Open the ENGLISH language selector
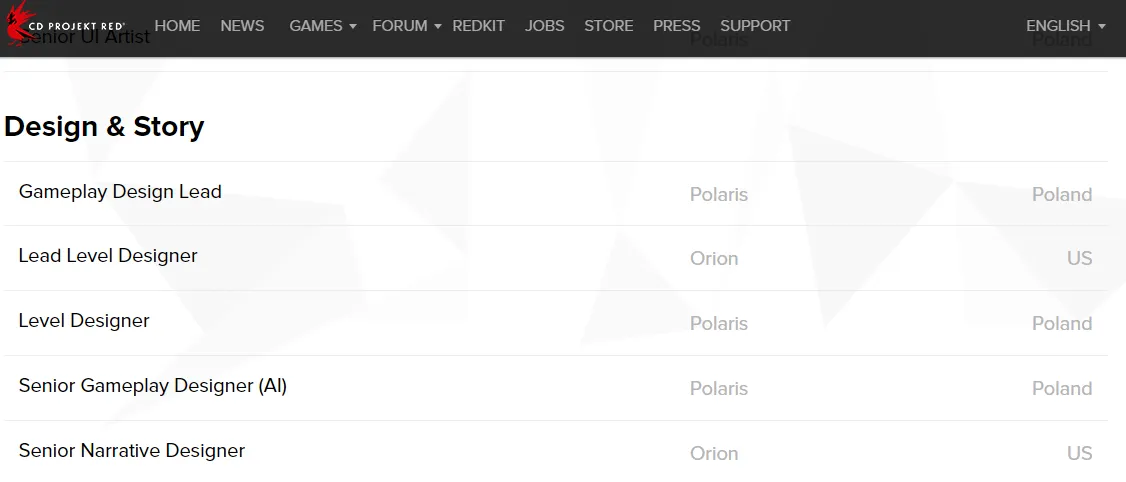The image size is (1126, 482). (1066, 26)
